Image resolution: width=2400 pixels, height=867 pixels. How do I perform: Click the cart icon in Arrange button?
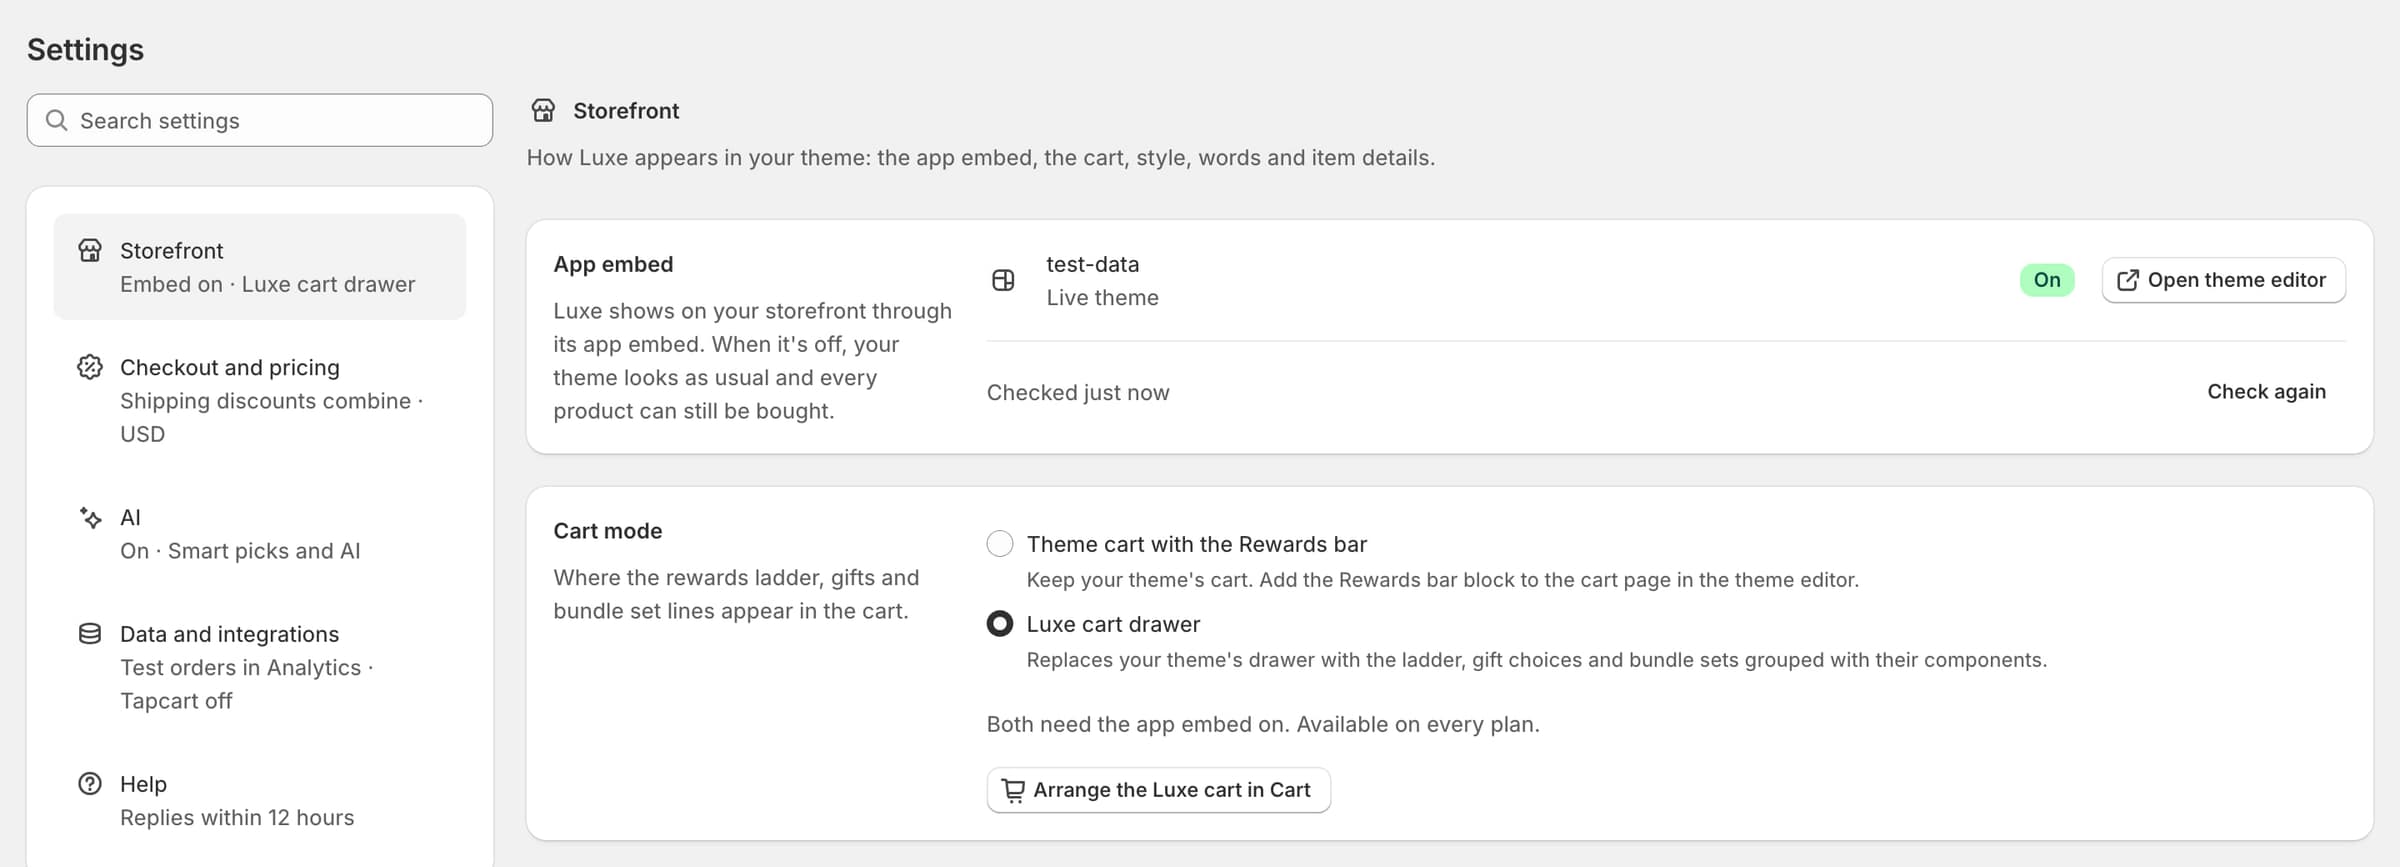click(x=1013, y=790)
